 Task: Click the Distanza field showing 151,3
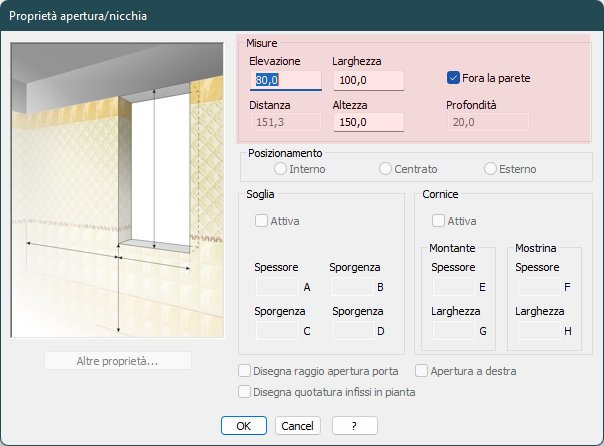coord(286,122)
